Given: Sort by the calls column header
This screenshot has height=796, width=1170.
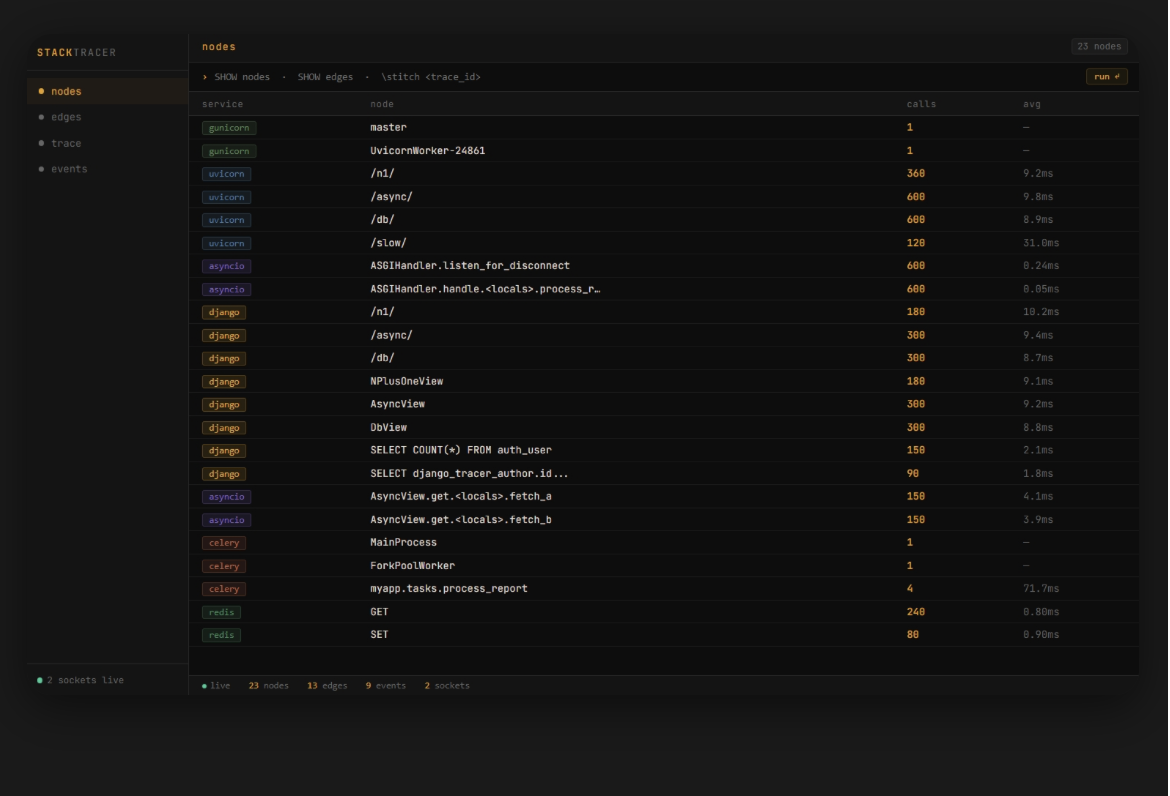Looking at the screenshot, I should click(921, 104).
